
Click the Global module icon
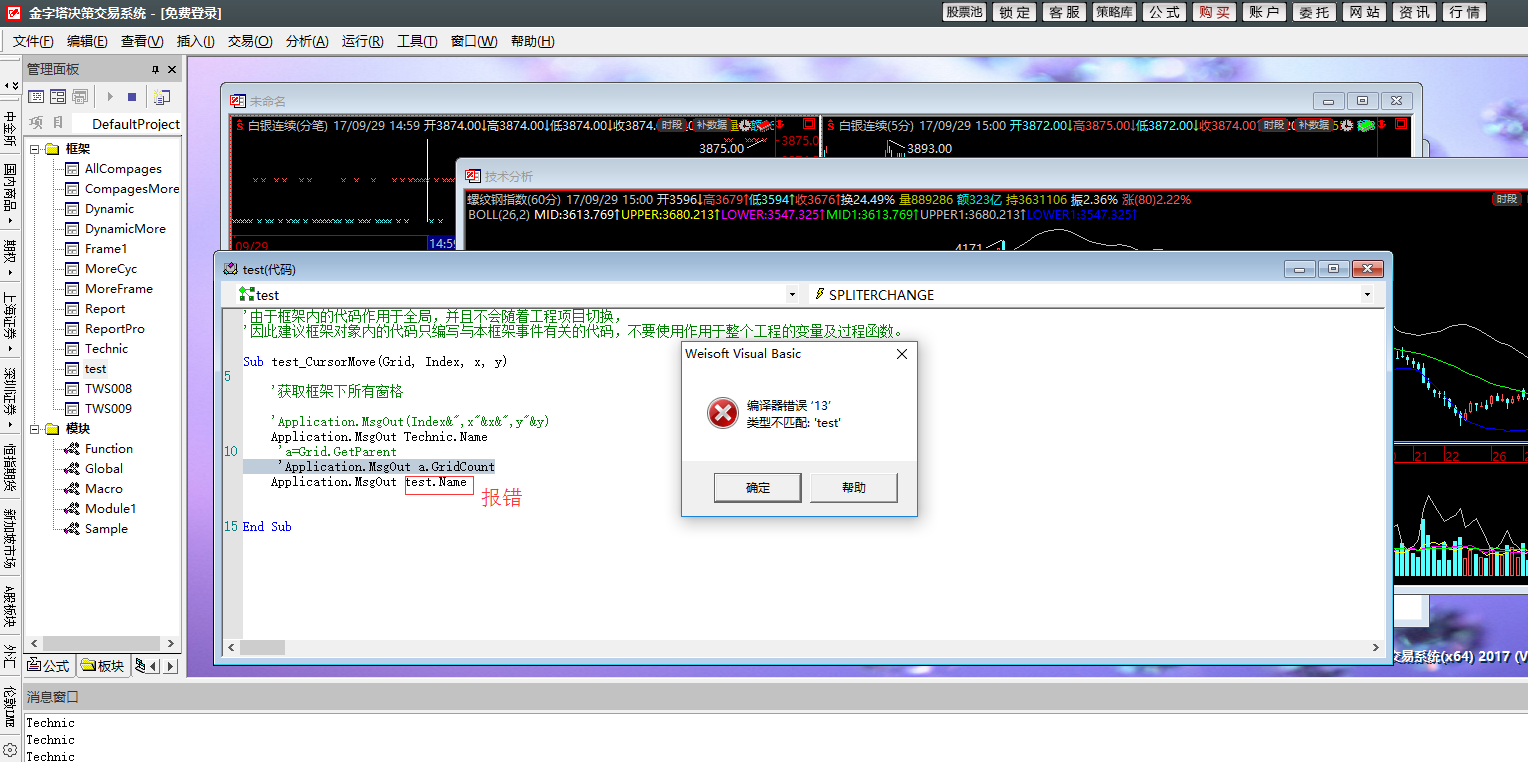coord(72,469)
